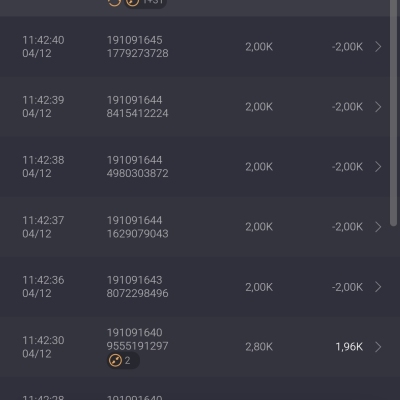Select transaction ID 191091644 1629079043
Image resolution: width=400 pixels, height=400 pixels.
(x=137, y=227)
